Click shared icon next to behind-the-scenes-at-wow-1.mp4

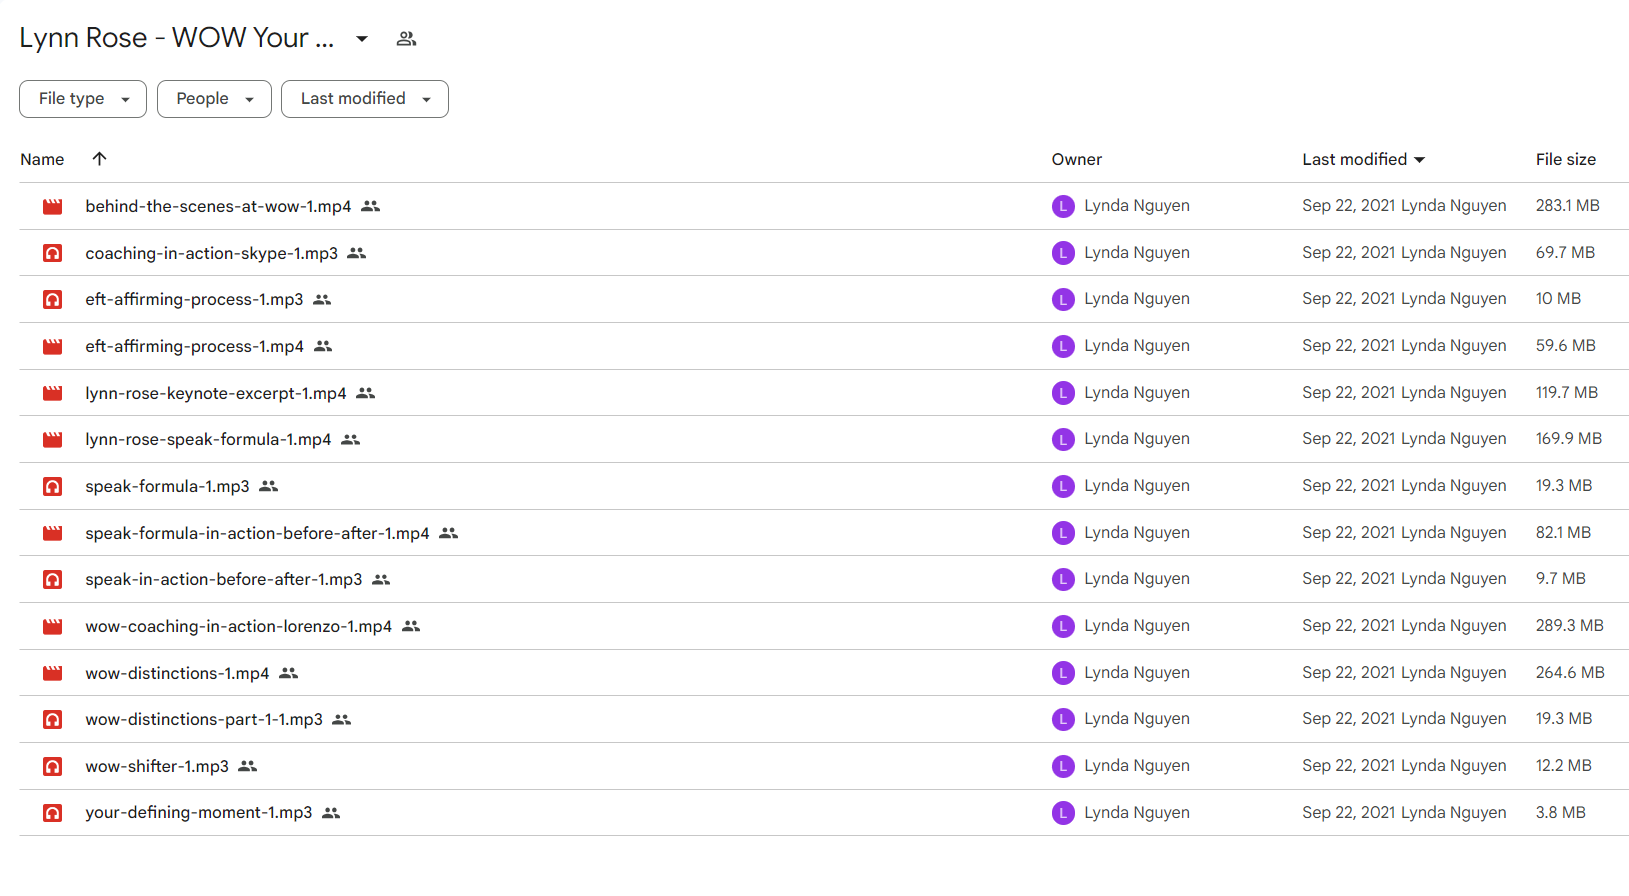[371, 206]
